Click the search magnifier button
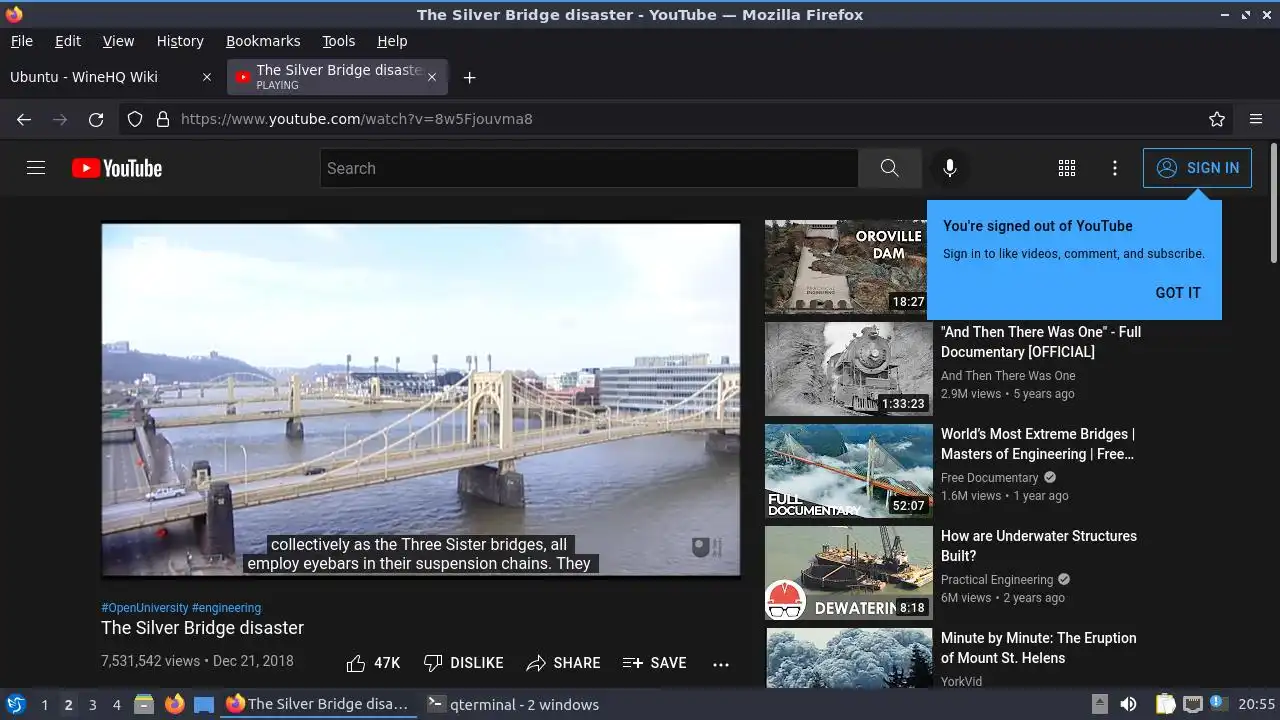Screen dimensions: 1280x720 coord(889,168)
